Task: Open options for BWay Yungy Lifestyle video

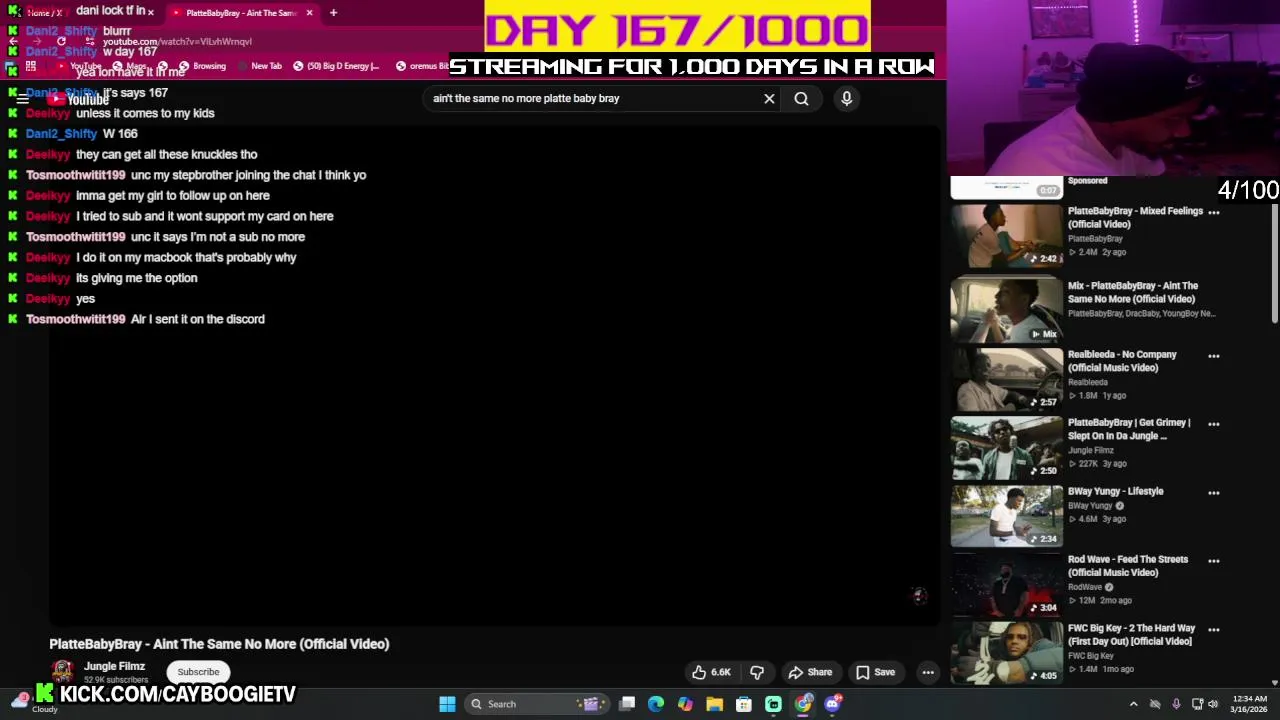Action: [1214, 492]
